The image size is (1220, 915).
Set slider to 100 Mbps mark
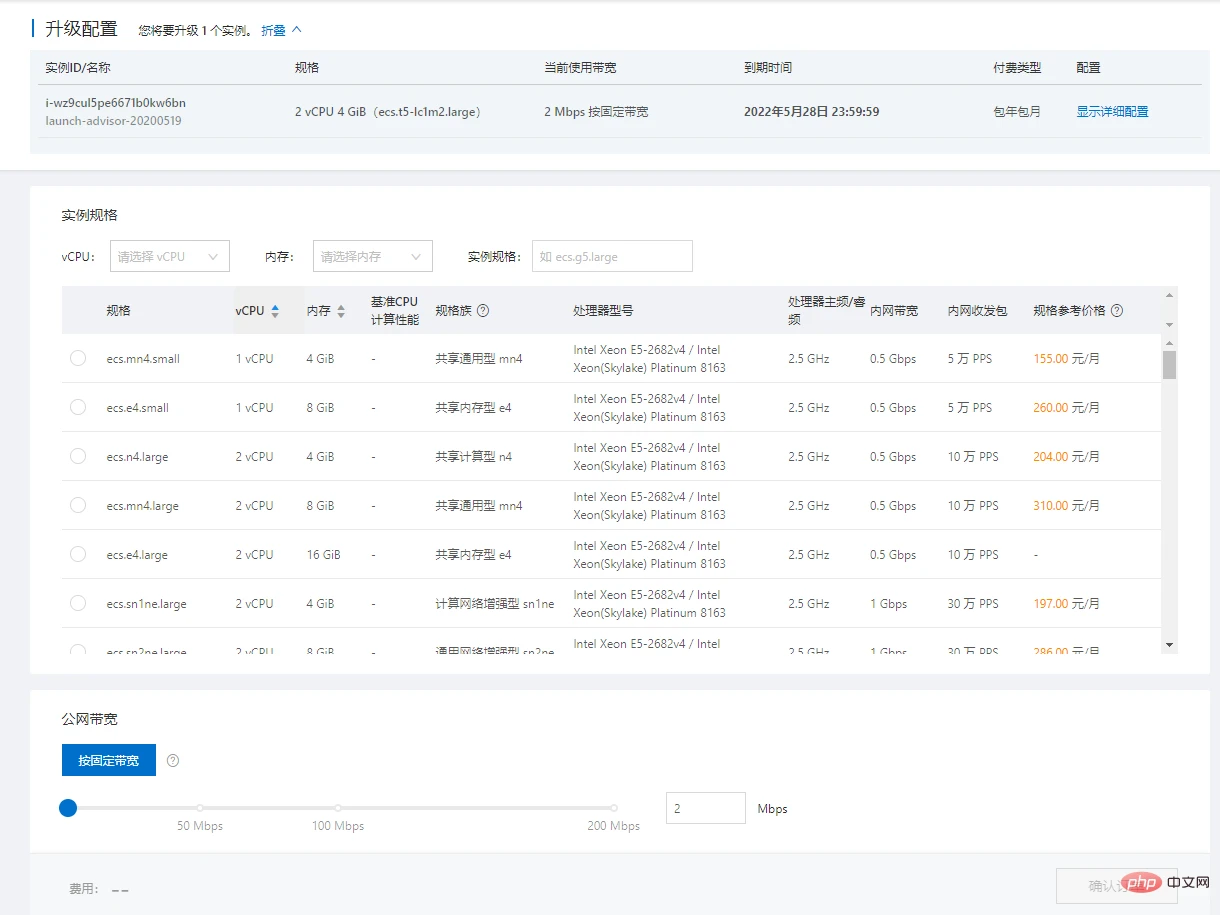338,808
